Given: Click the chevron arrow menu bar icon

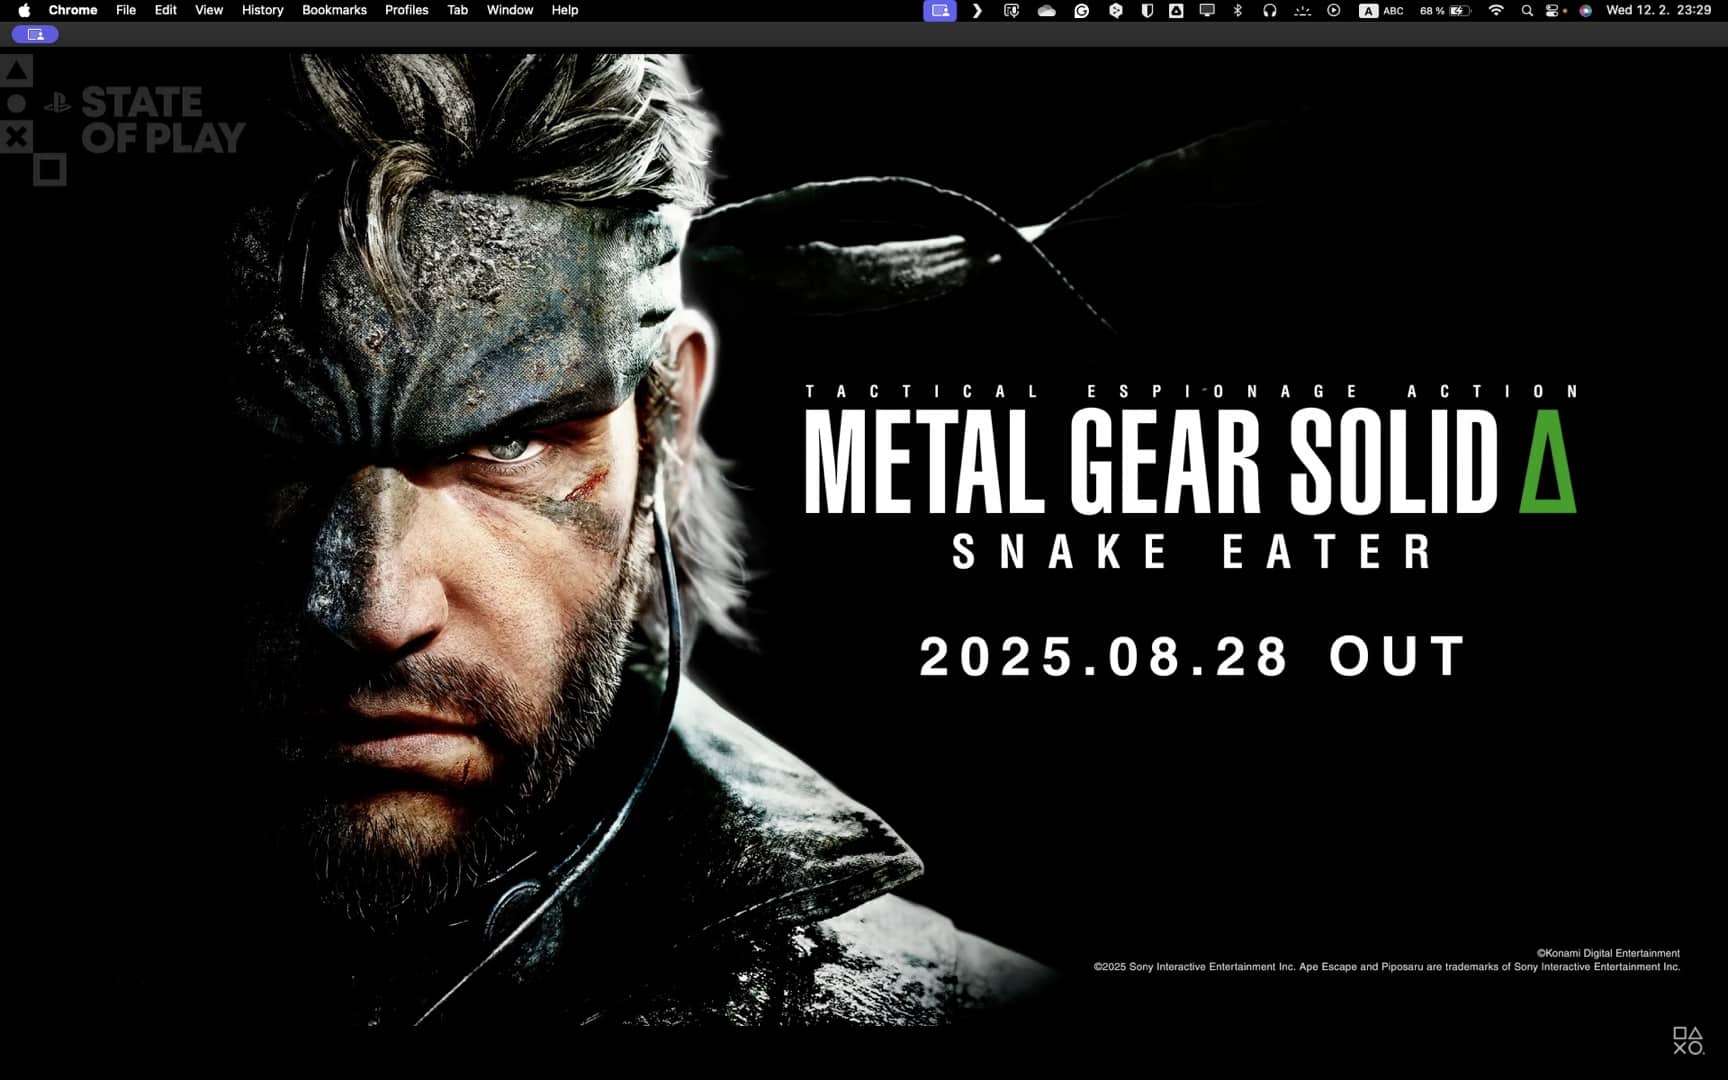Looking at the screenshot, I should (977, 10).
